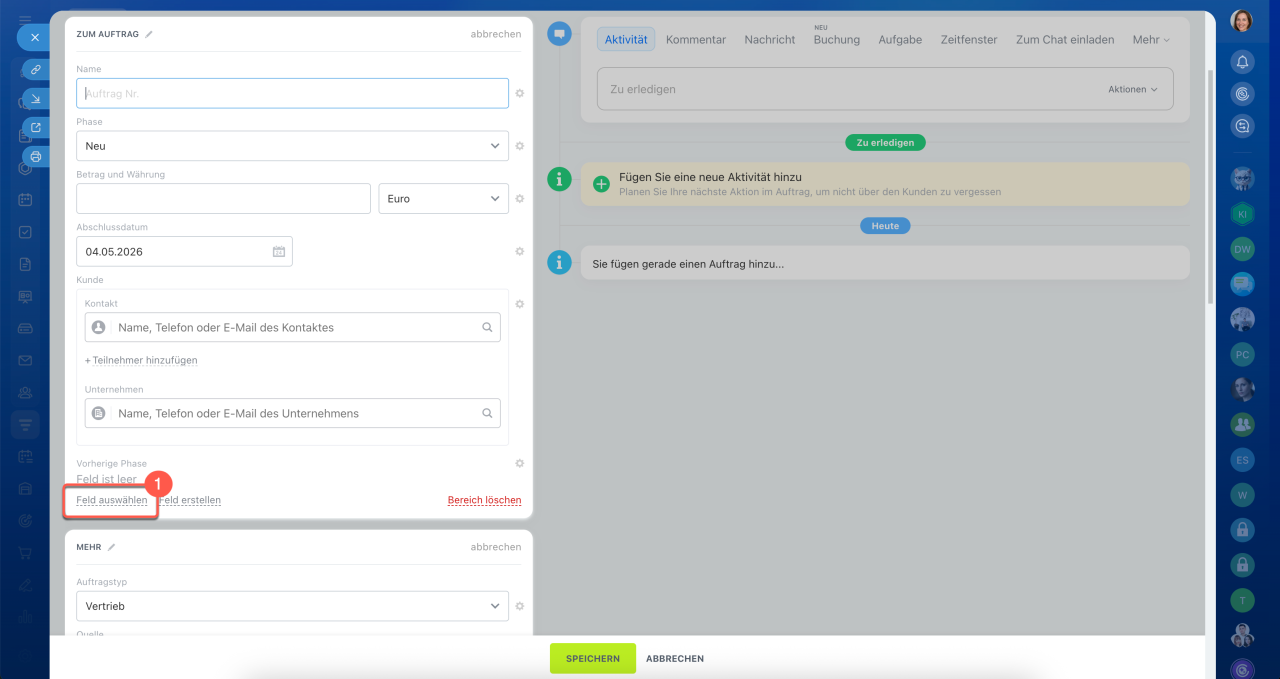Open the Aktionen dropdown in activity box
Image resolution: width=1280 pixels, height=679 pixels.
(x=1132, y=89)
